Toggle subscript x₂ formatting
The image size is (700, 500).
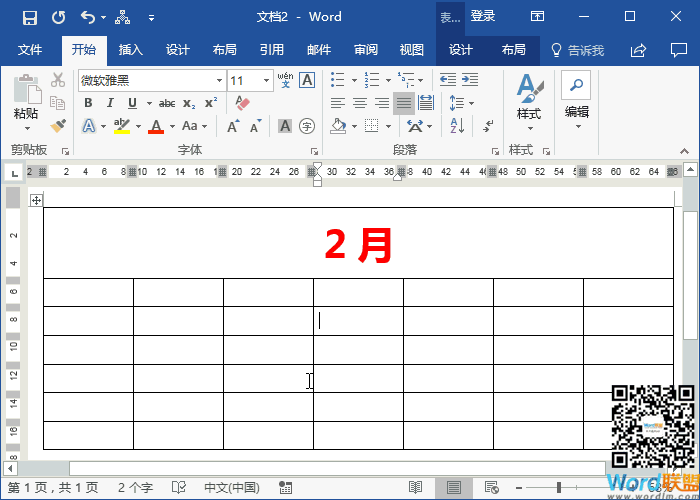click(189, 104)
